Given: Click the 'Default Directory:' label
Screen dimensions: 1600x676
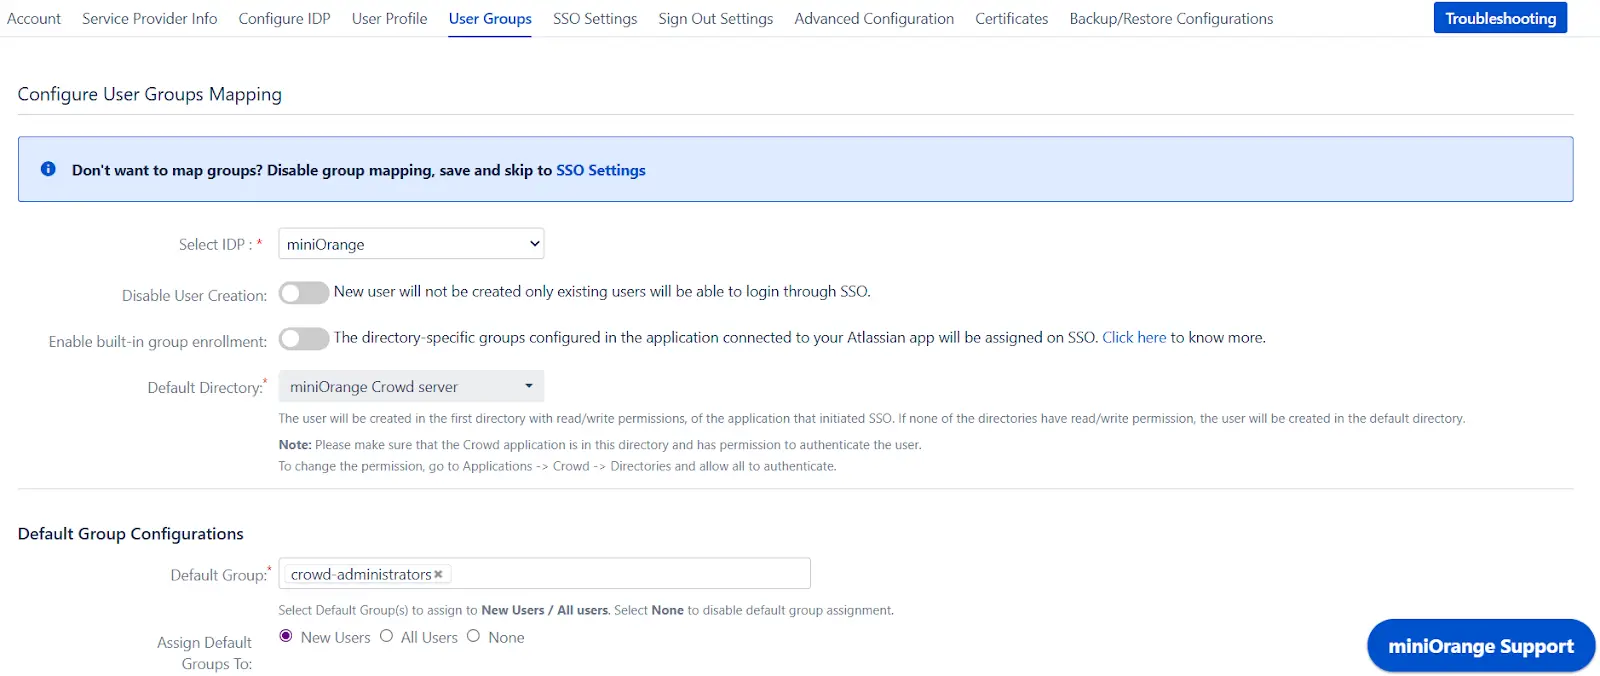Looking at the screenshot, I should coord(207,387).
